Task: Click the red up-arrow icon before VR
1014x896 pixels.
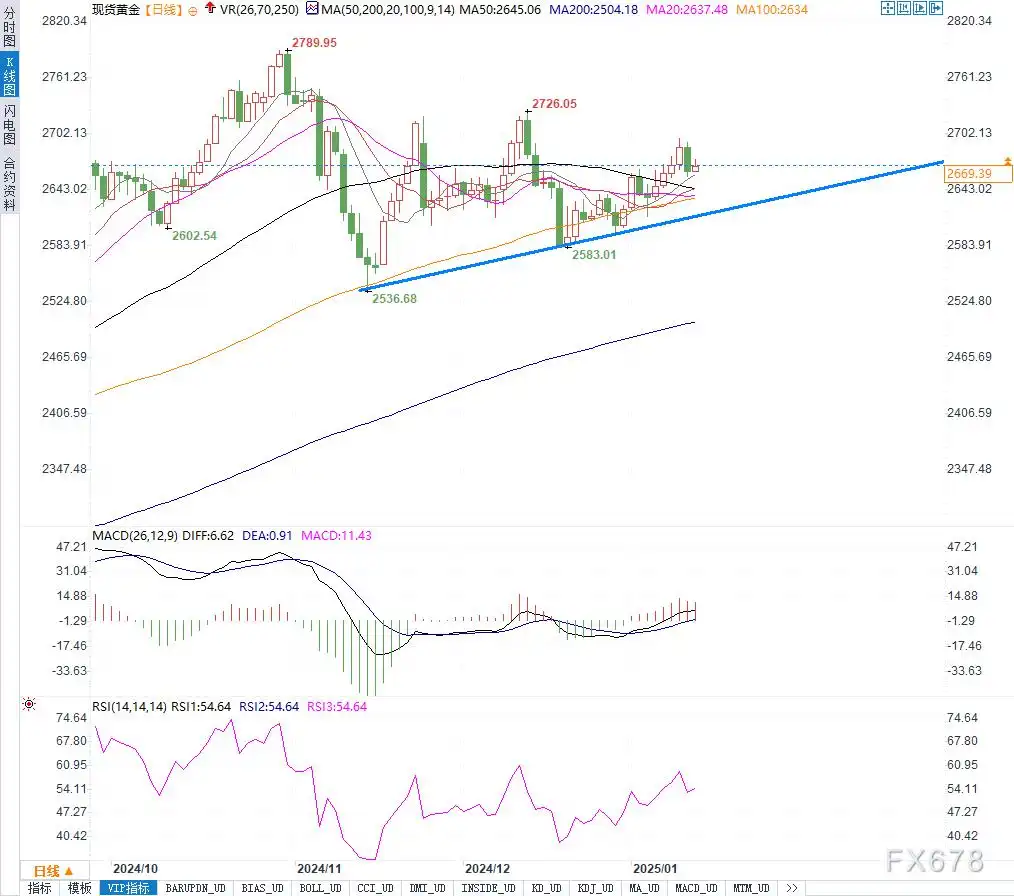Action: [x=210, y=8]
